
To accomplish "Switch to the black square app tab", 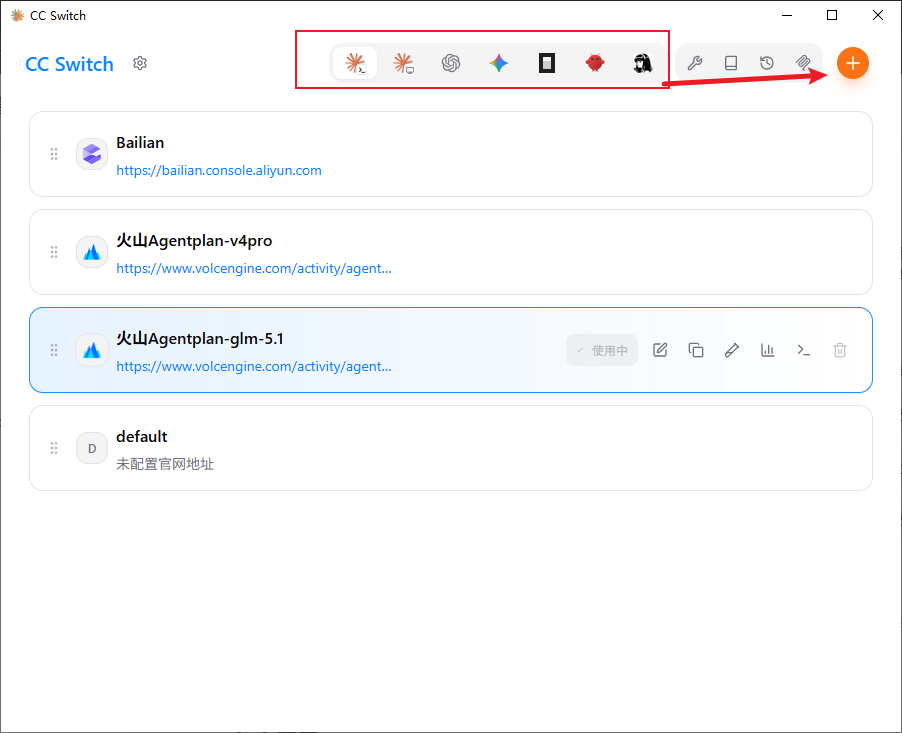I will click(546, 63).
